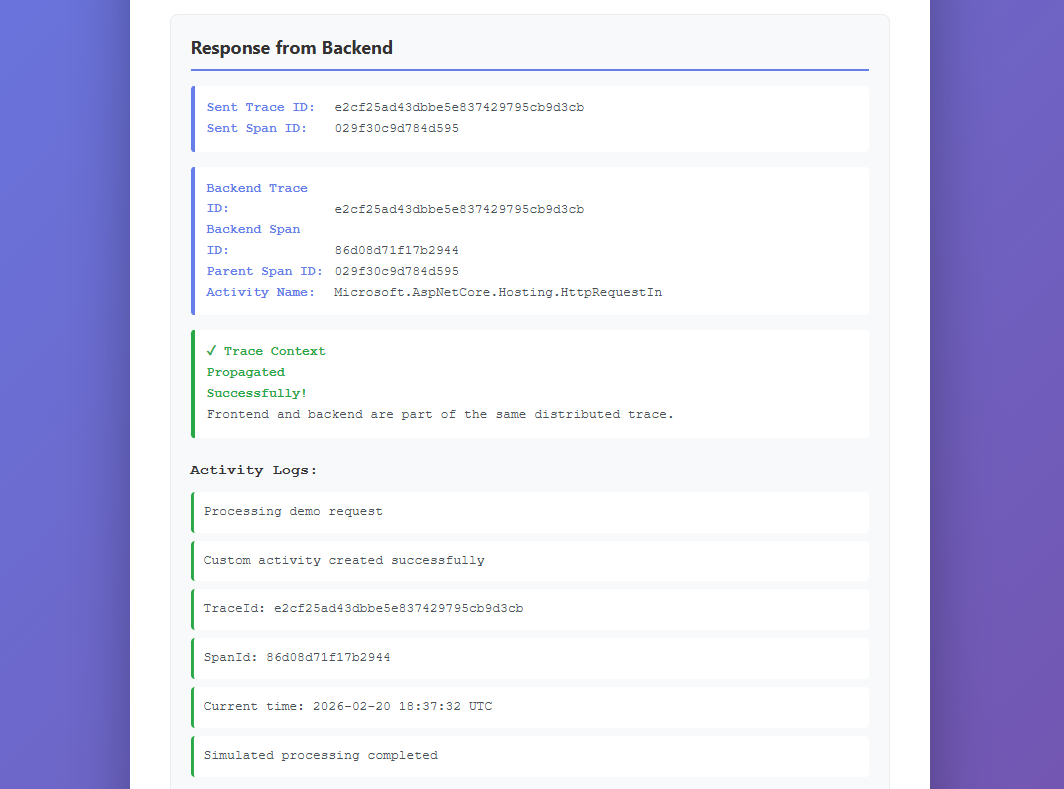1064x789 pixels.
Task: Click the Processing demo request log entry
Action: pyautogui.click(x=292, y=511)
